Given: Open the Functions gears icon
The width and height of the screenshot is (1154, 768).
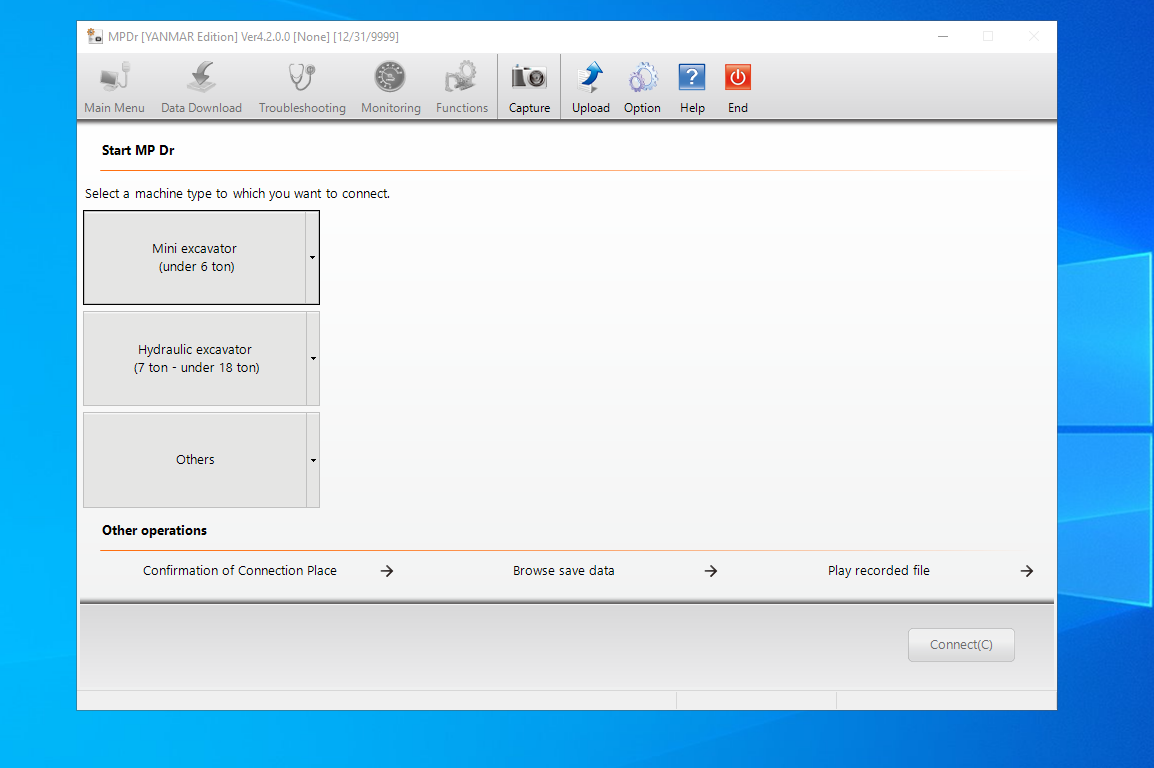Looking at the screenshot, I should click(x=461, y=85).
